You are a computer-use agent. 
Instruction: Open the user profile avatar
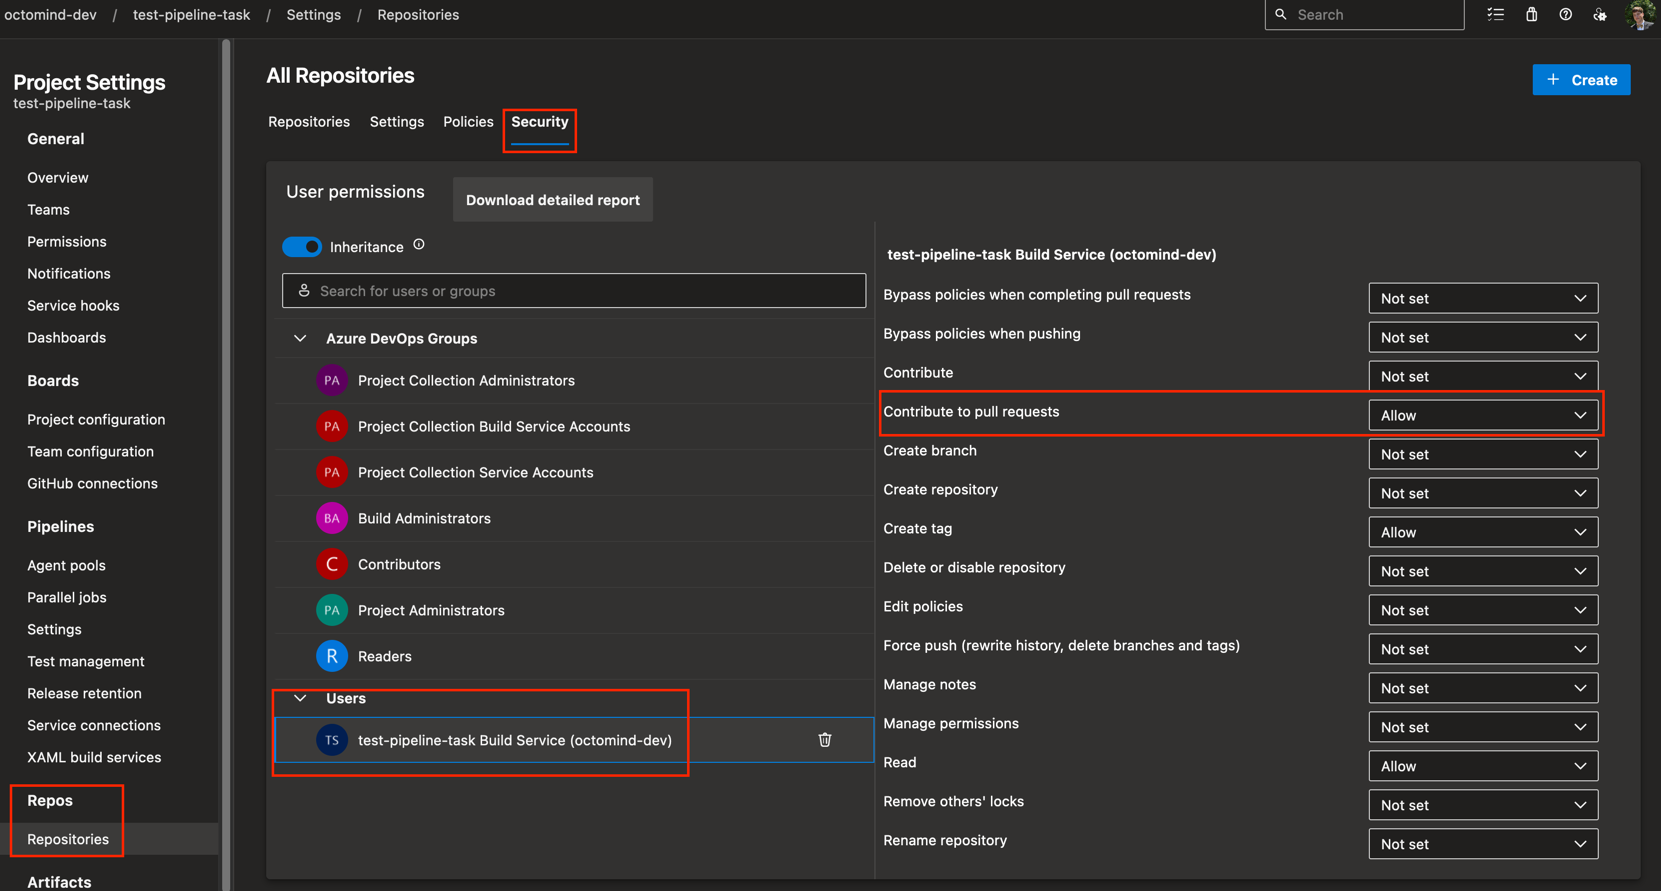click(1641, 15)
